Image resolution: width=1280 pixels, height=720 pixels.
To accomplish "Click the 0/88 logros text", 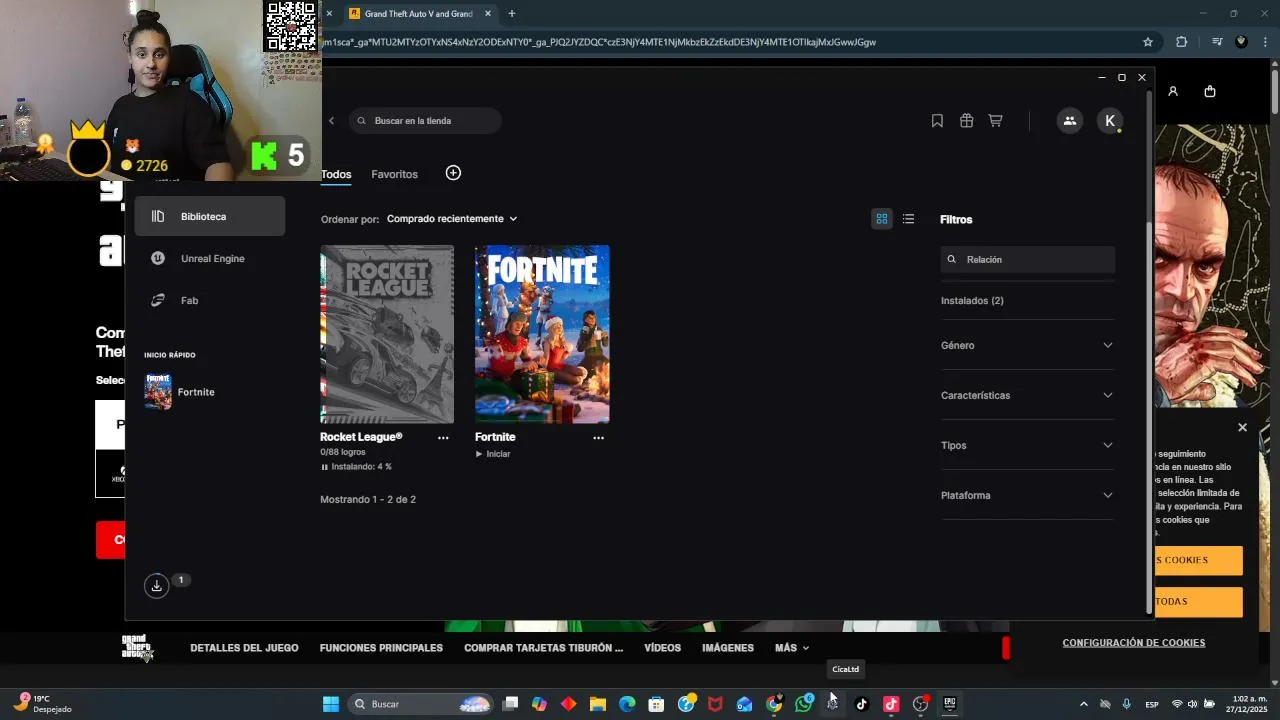I will (343, 452).
